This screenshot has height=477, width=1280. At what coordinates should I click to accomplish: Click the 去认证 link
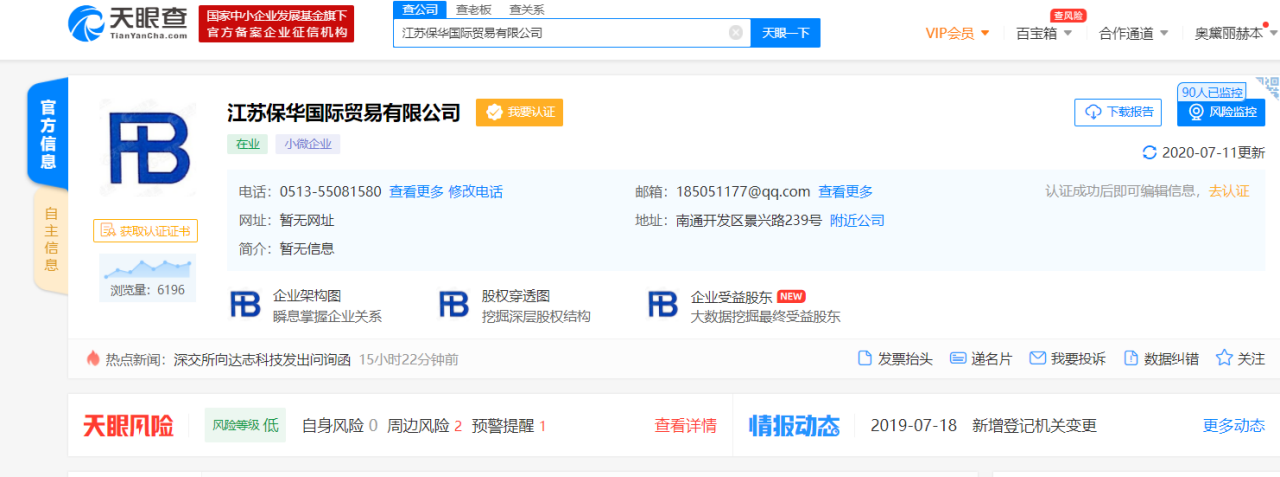1229,191
